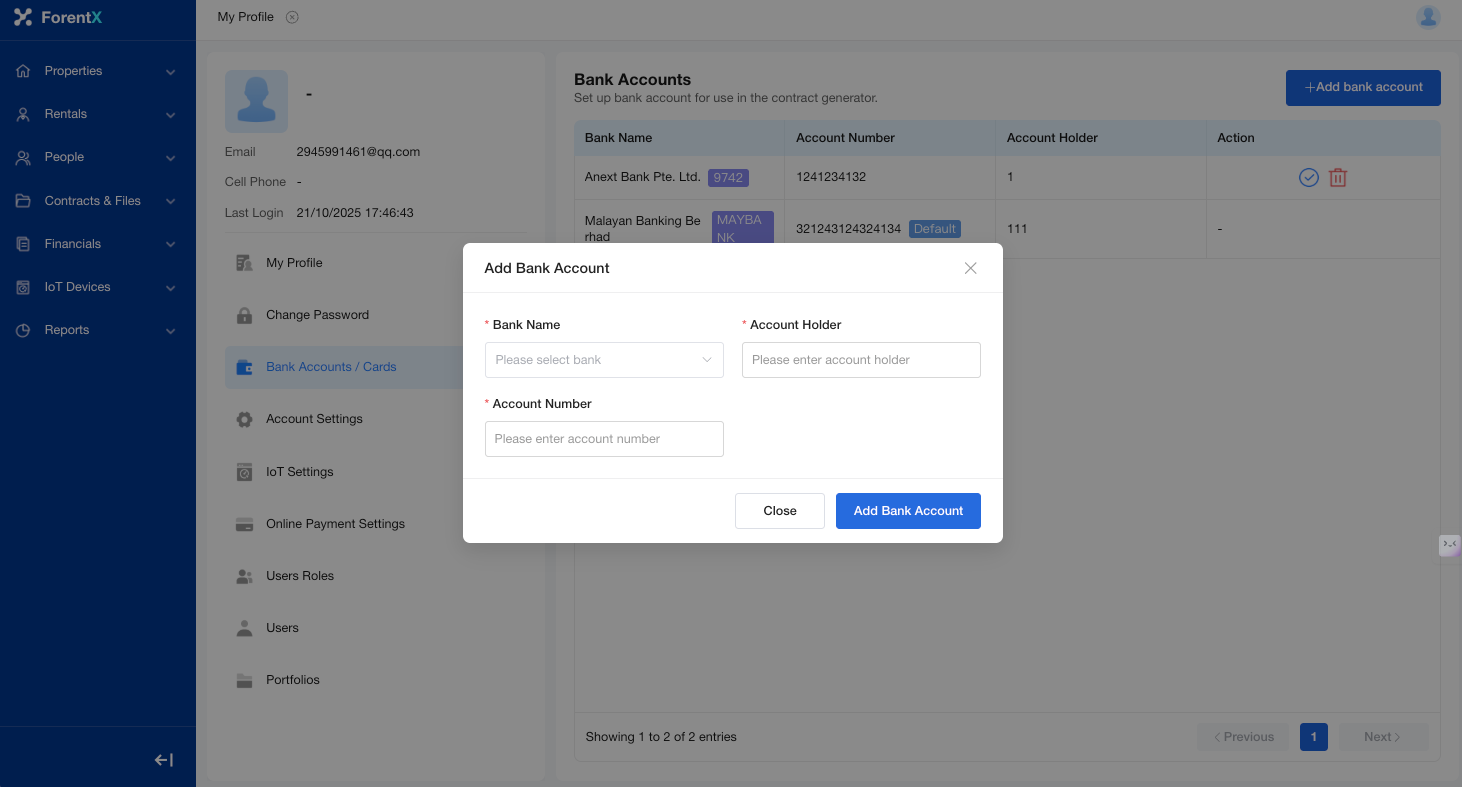Dismiss the dialog with the X icon
Screen dimensions: 1462x787
coord(970,268)
